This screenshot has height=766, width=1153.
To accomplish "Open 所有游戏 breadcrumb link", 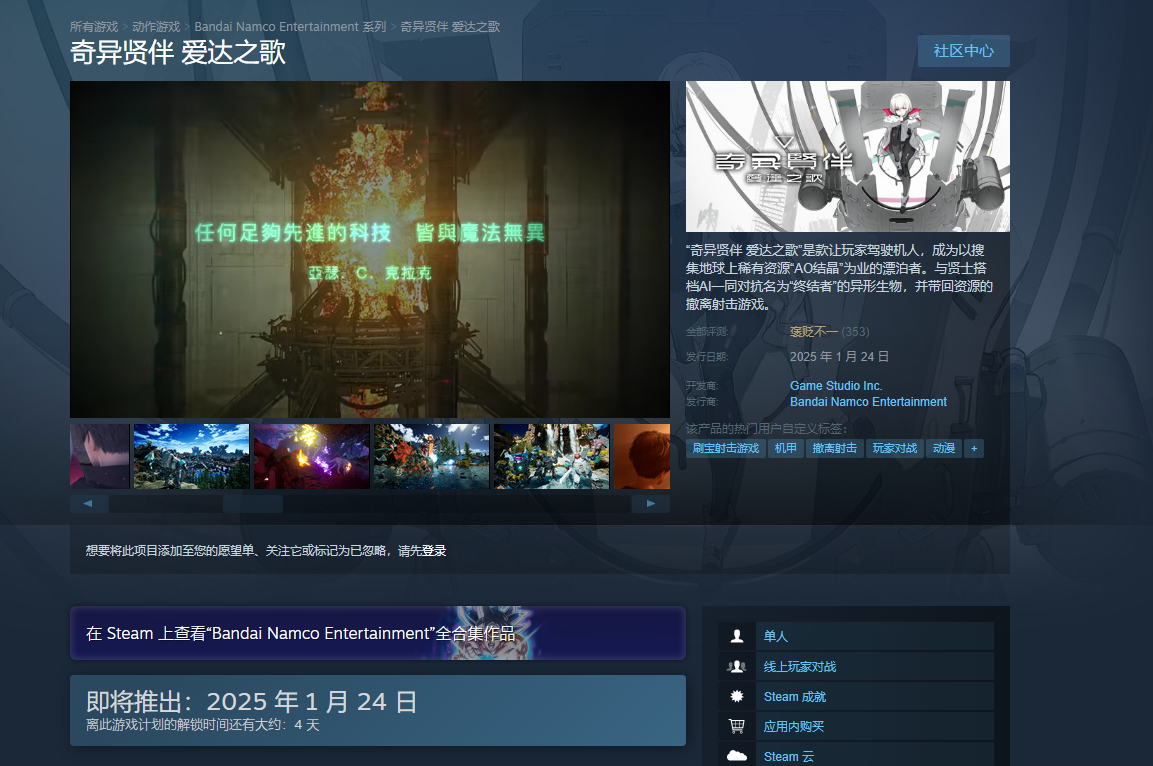I will 93,27.
